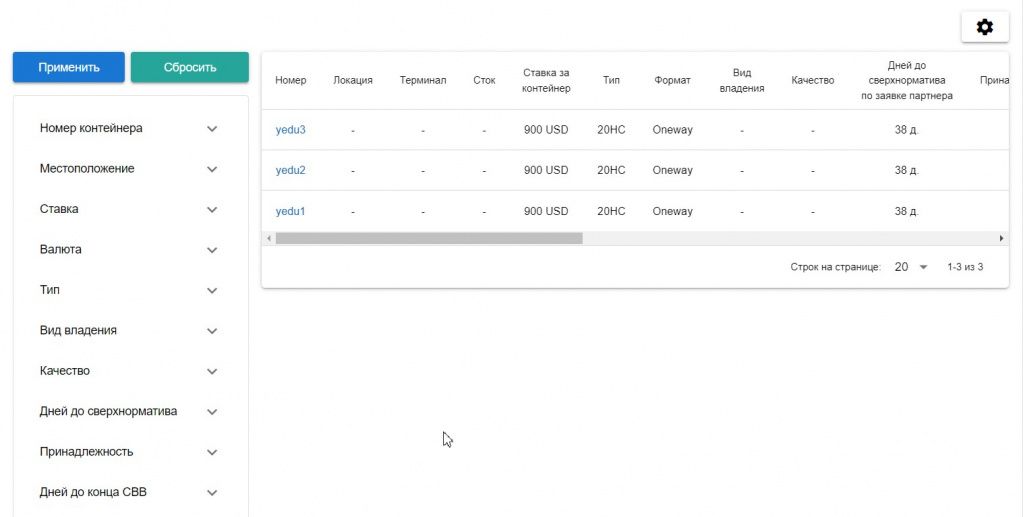Open the Валюта filter chevron

click(211, 250)
